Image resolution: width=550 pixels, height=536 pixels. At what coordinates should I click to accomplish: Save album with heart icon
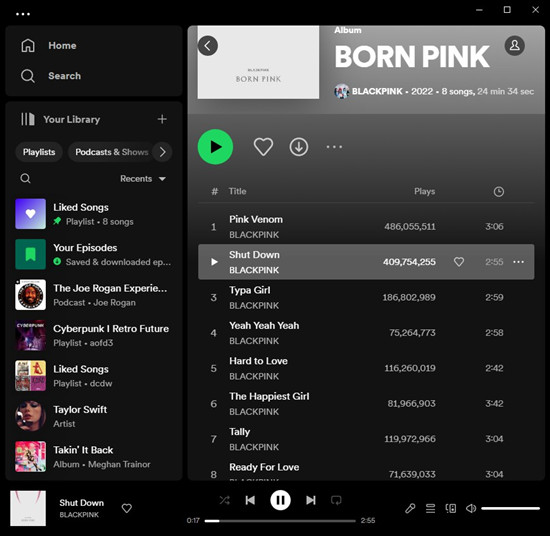(263, 147)
